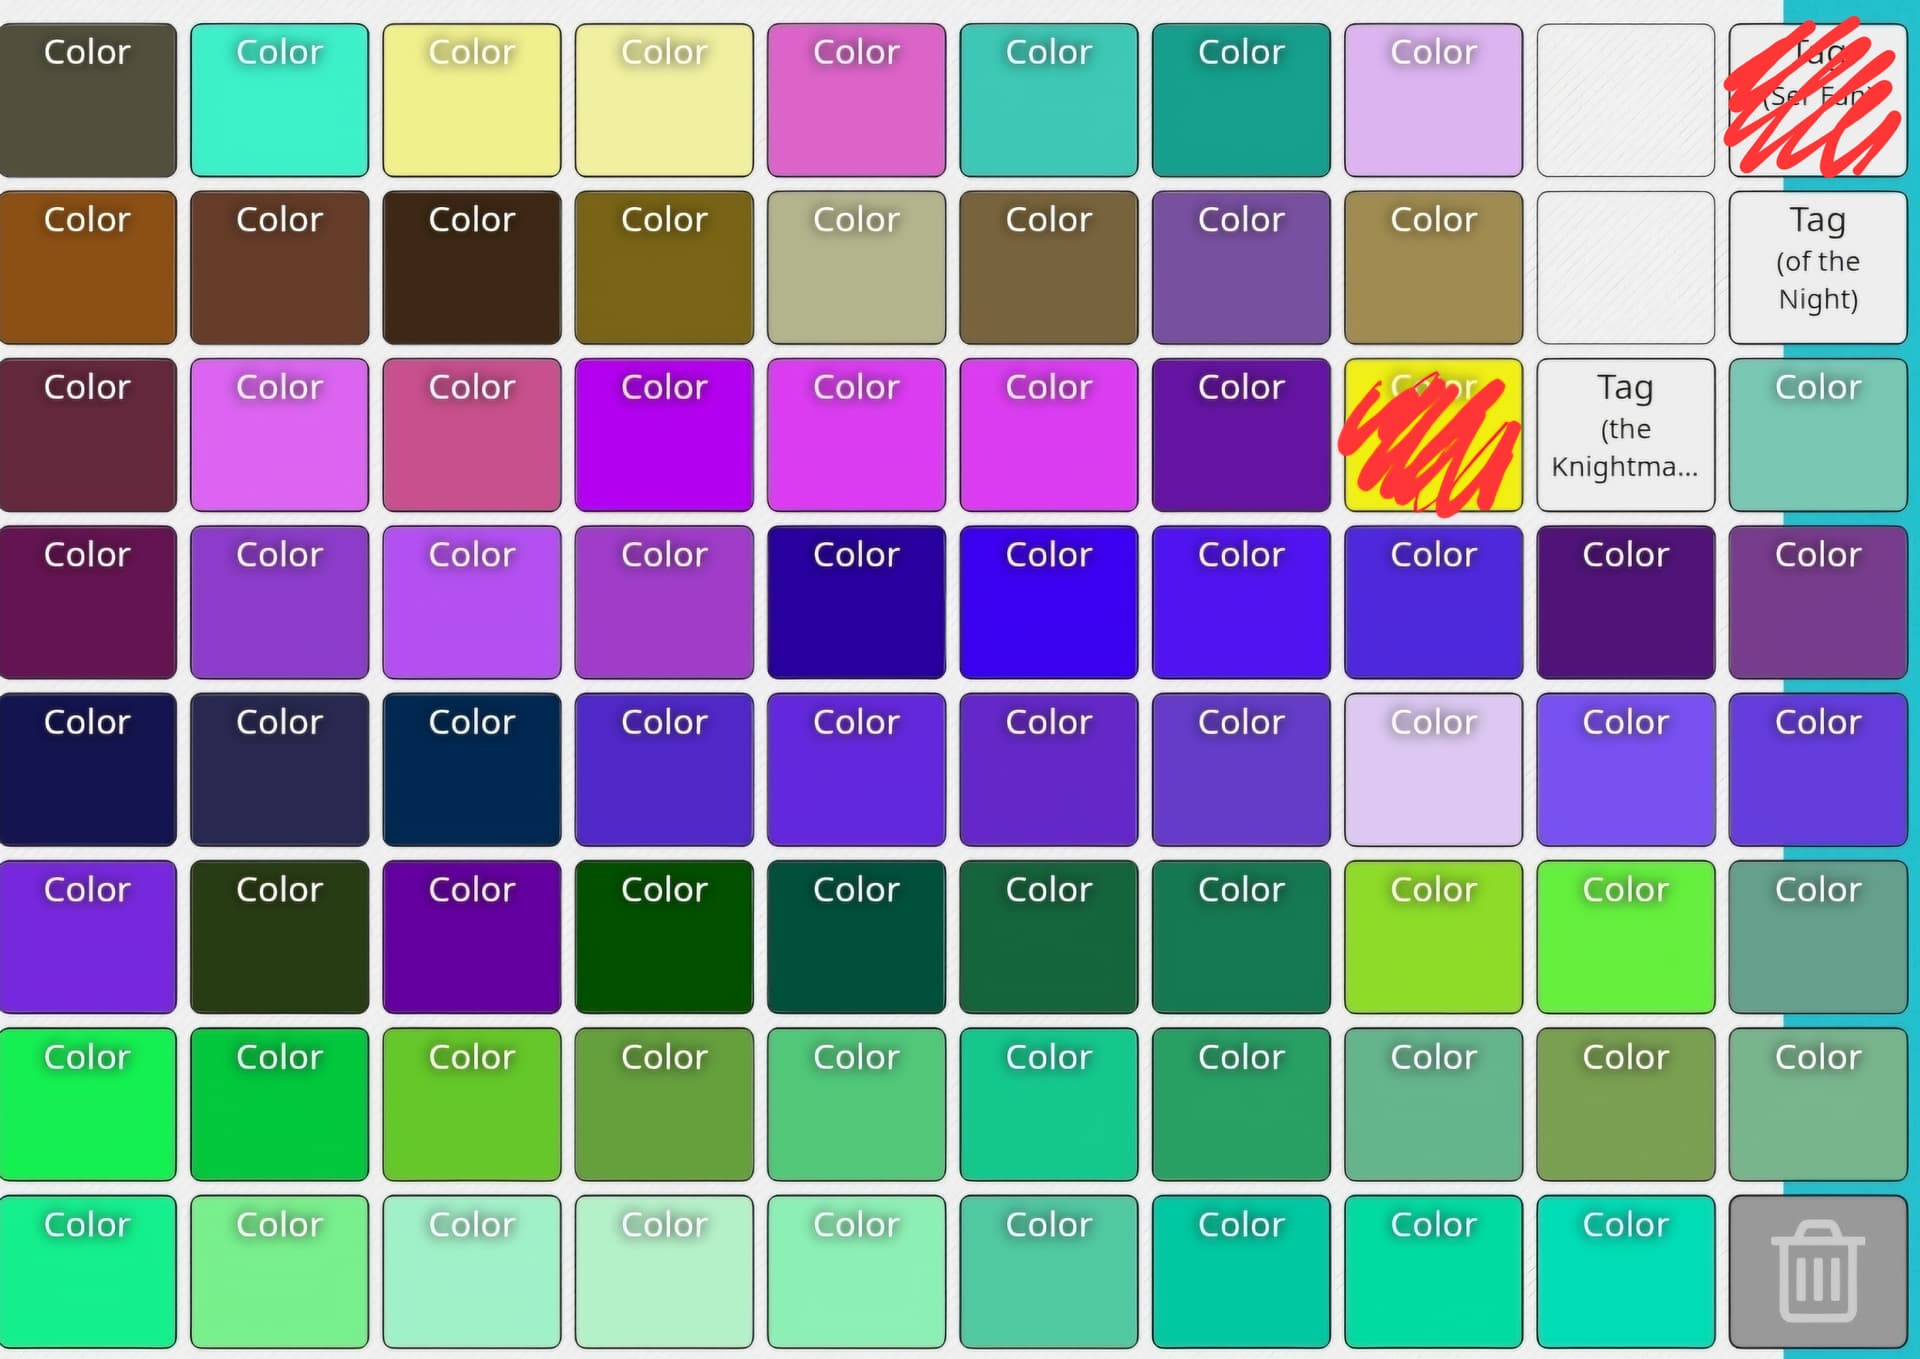Click the first empty white tile in top row
Viewport: 1920px width, 1359px height.
[x=1625, y=100]
